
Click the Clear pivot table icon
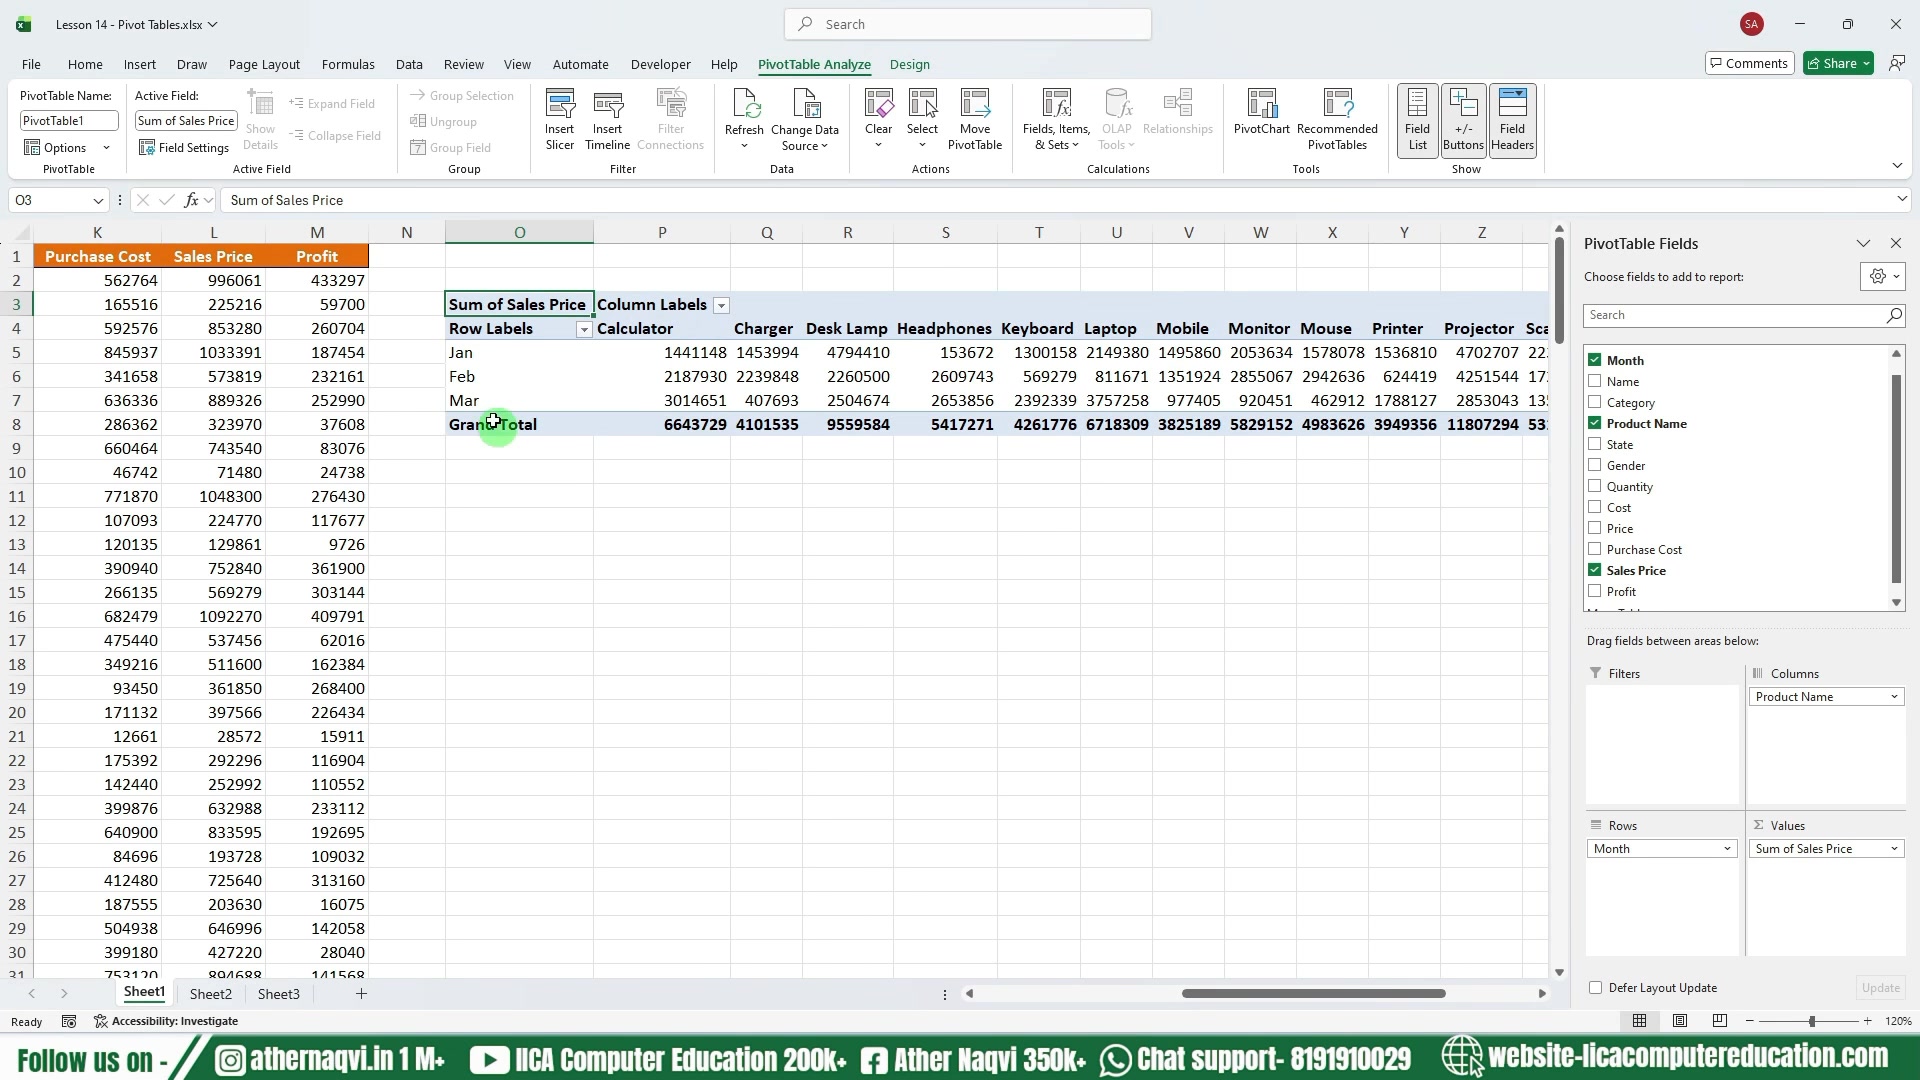tap(878, 120)
